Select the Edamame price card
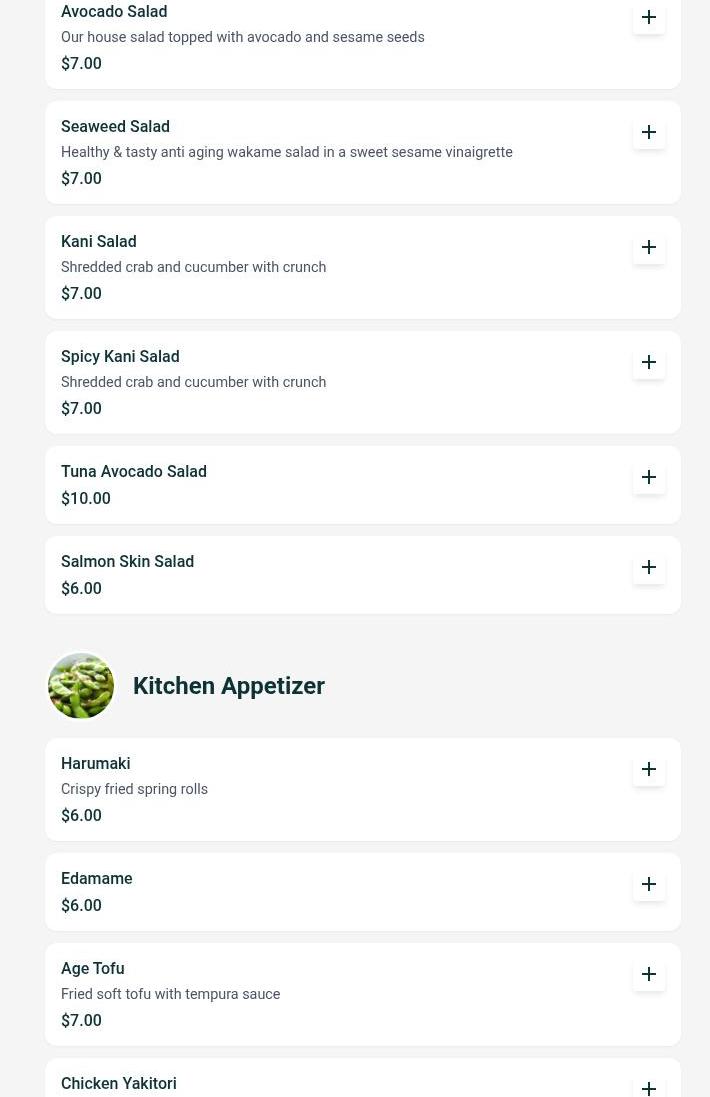The image size is (710, 1097). point(362,892)
